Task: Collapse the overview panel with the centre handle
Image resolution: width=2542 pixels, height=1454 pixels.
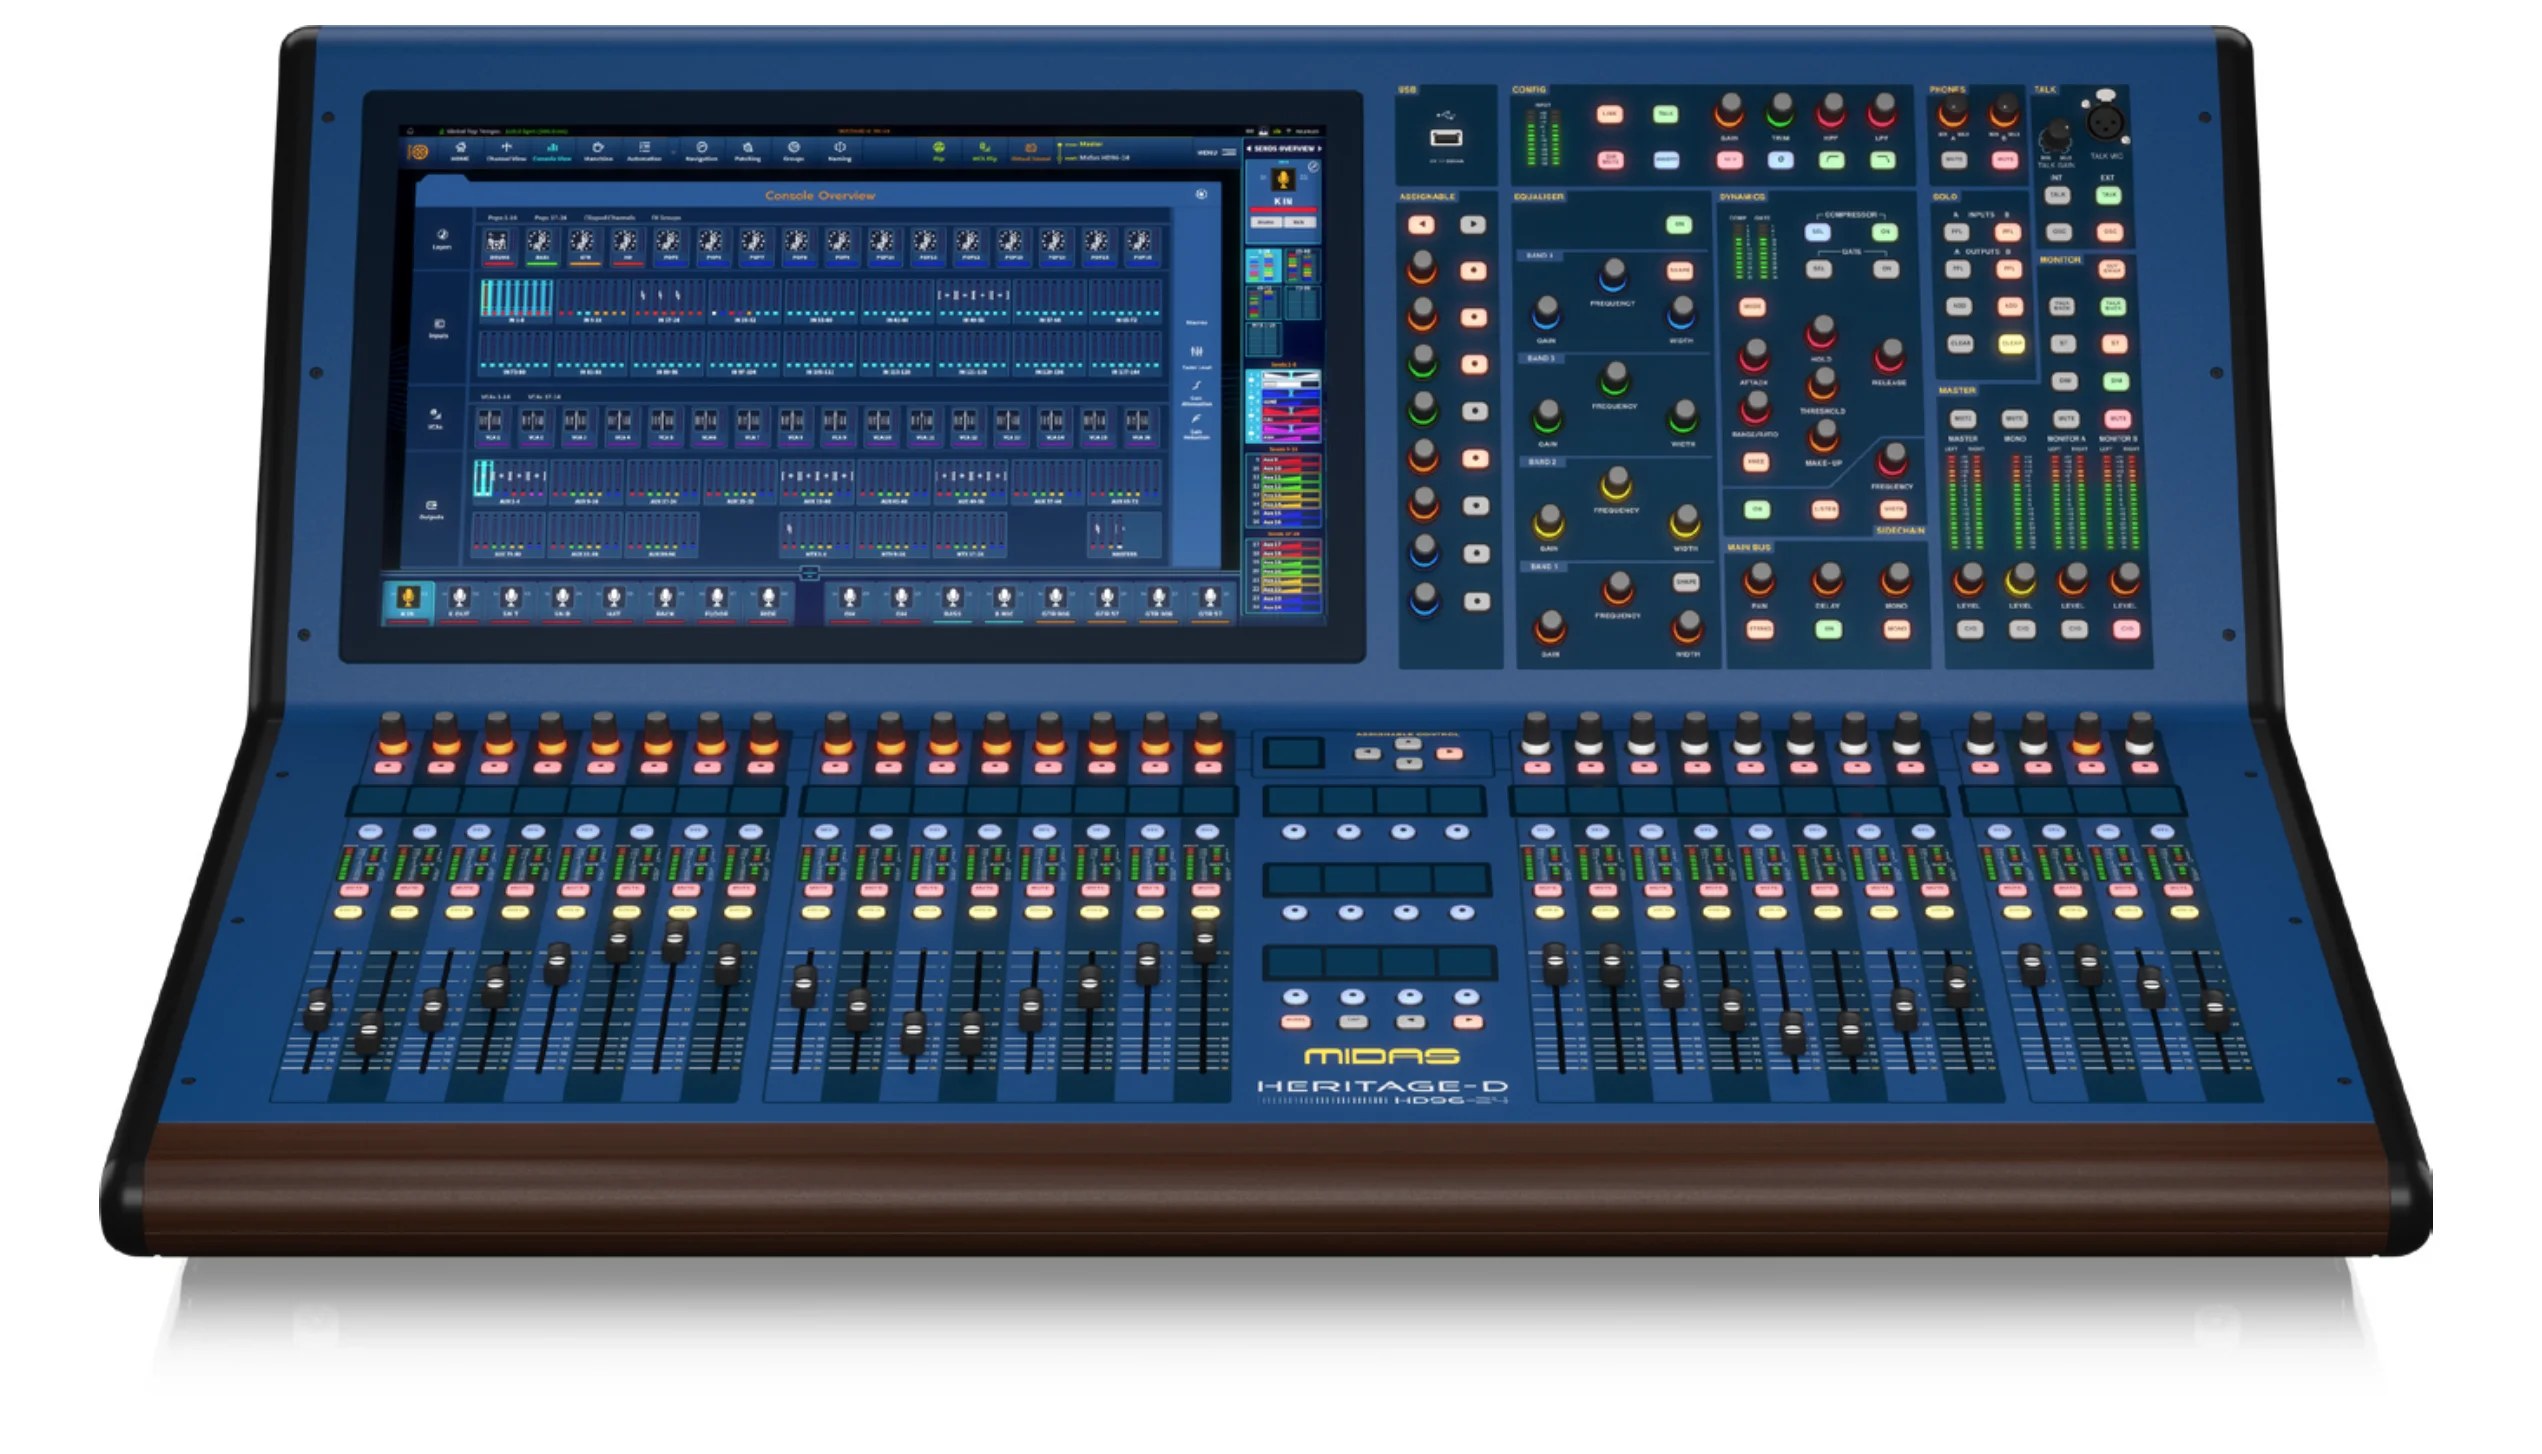Action: tap(810, 573)
